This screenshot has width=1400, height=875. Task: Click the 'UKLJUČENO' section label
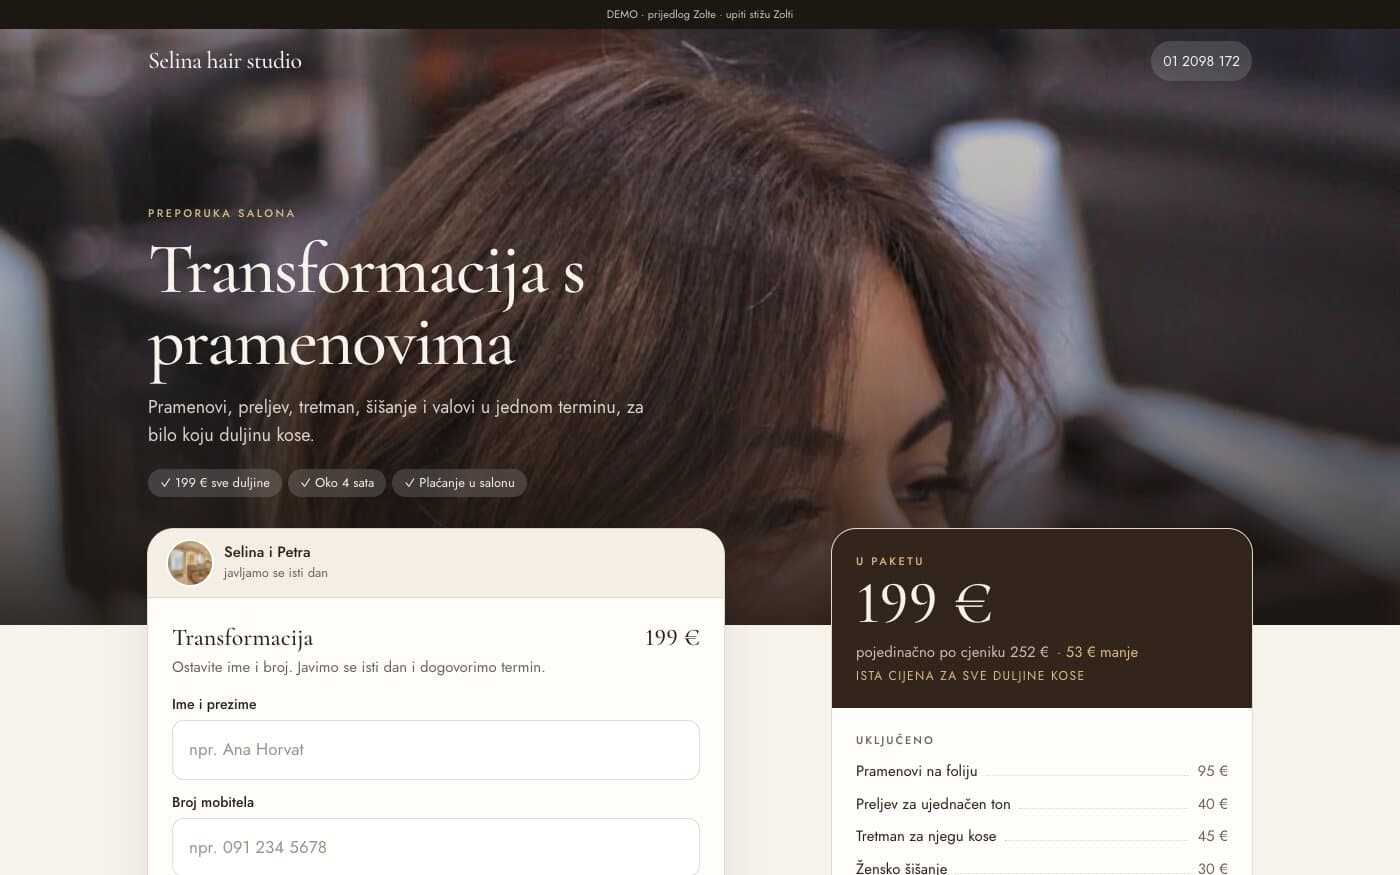click(x=895, y=740)
